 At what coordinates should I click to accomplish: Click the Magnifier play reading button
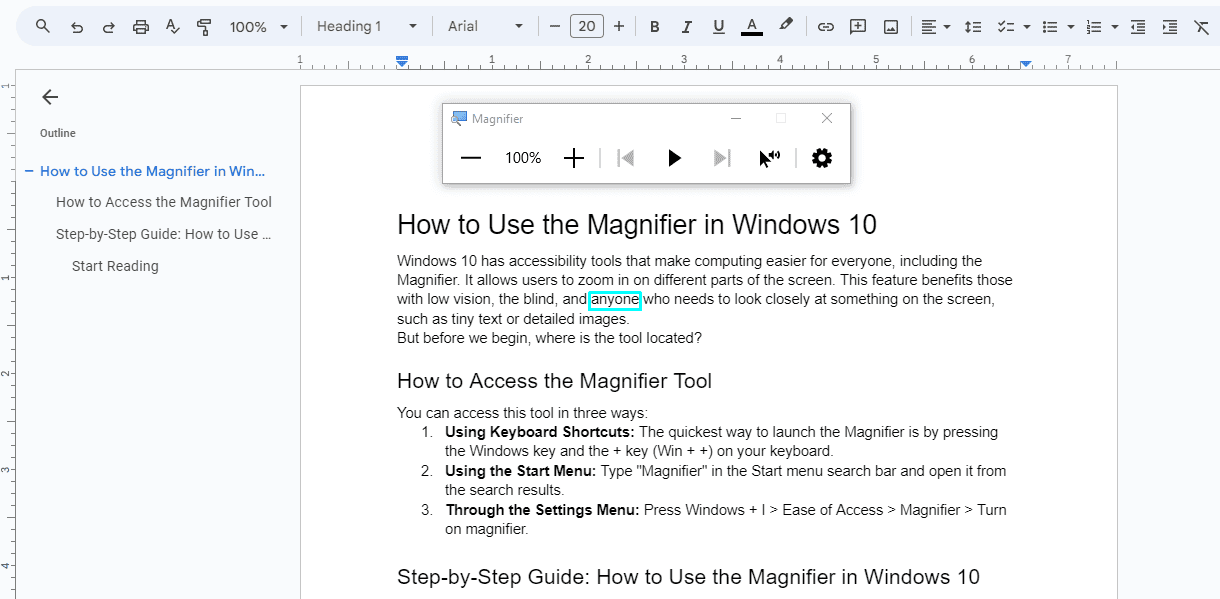[x=674, y=158]
